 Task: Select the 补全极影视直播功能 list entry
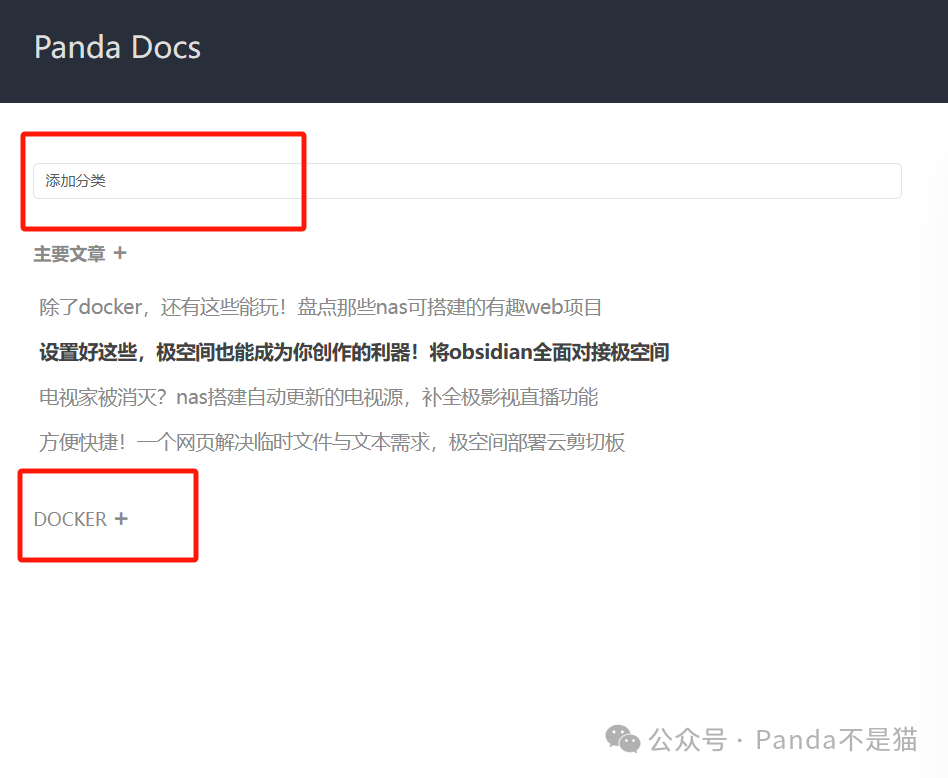(x=319, y=397)
